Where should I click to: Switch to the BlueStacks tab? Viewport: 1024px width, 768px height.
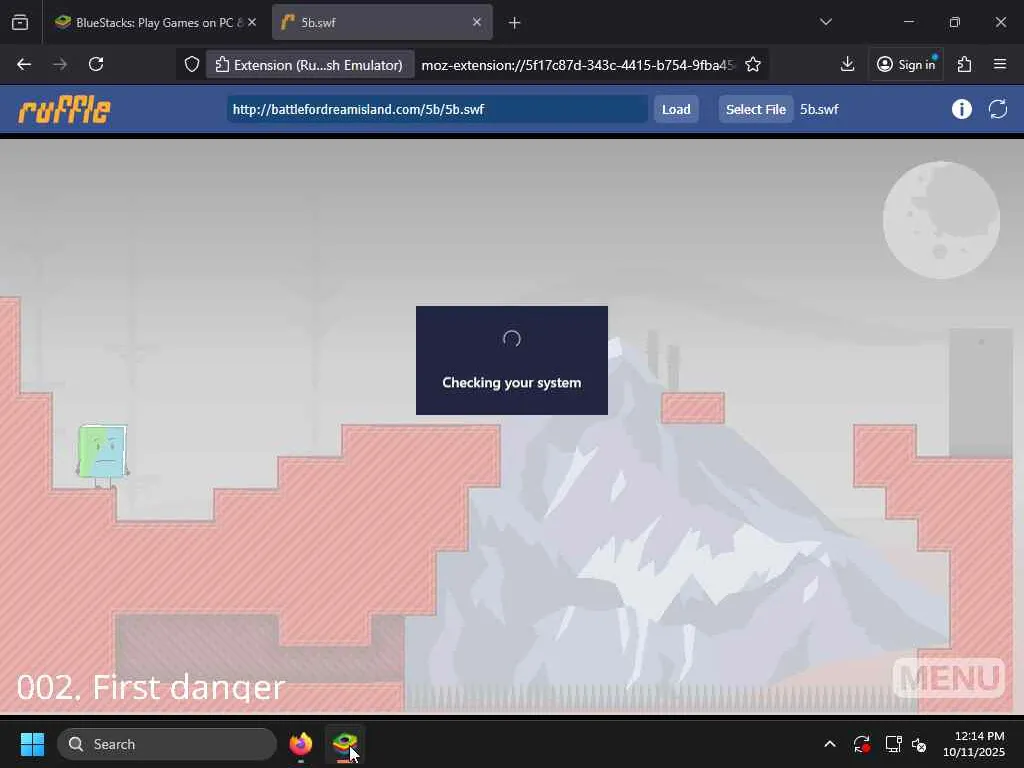click(x=155, y=22)
